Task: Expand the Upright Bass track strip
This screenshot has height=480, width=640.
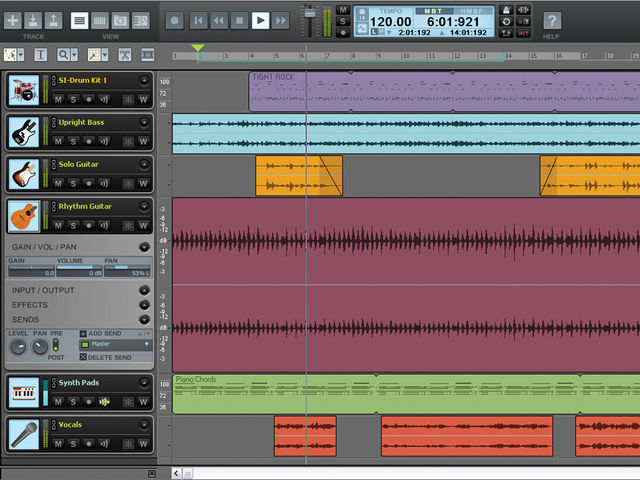Action: tap(144, 122)
